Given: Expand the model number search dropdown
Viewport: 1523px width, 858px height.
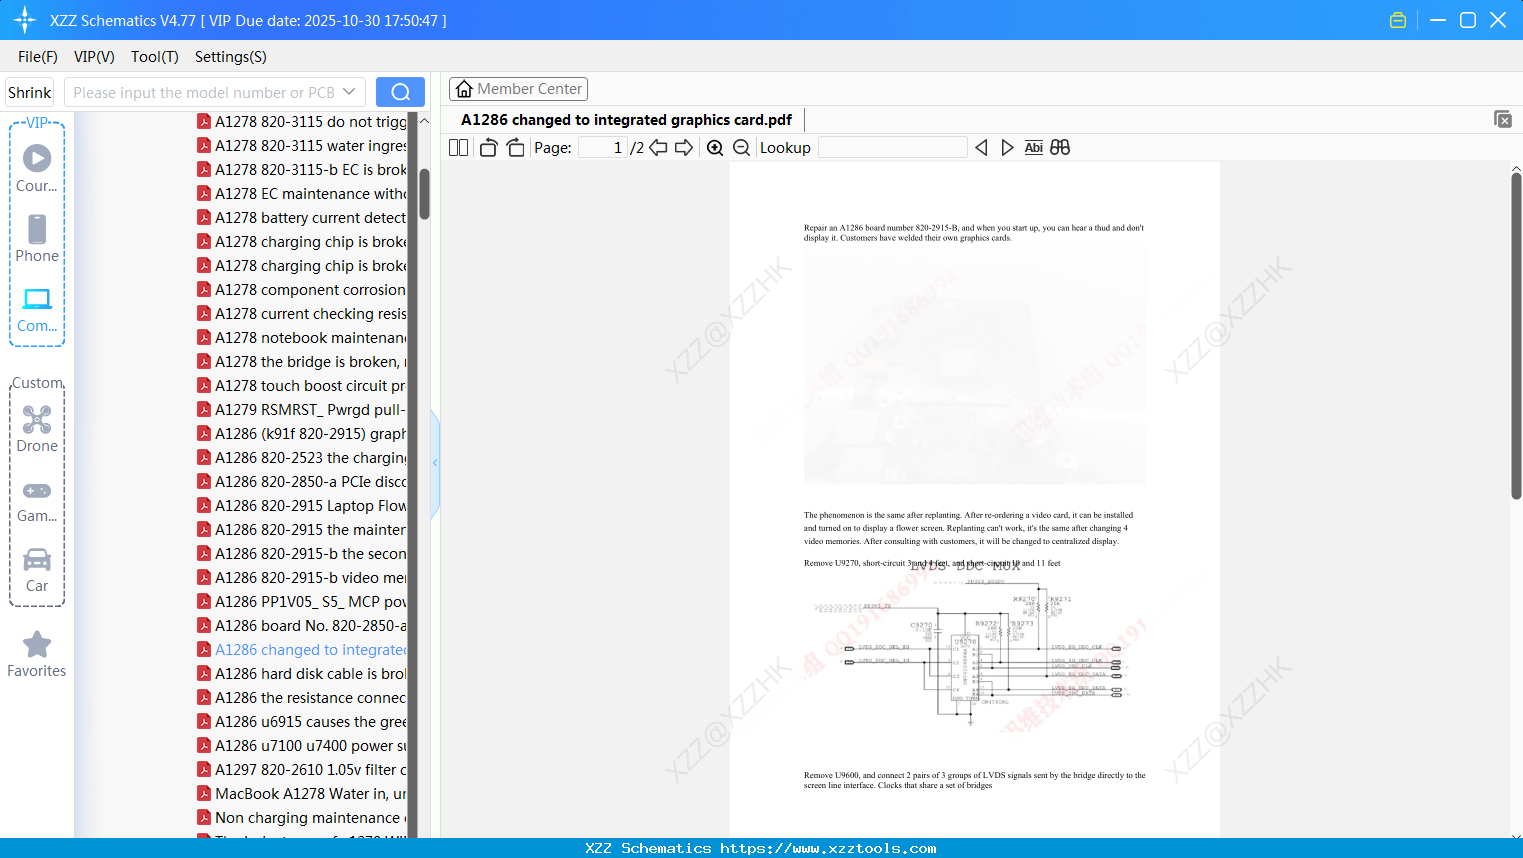Looking at the screenshot, I should [x=349, y=92].
